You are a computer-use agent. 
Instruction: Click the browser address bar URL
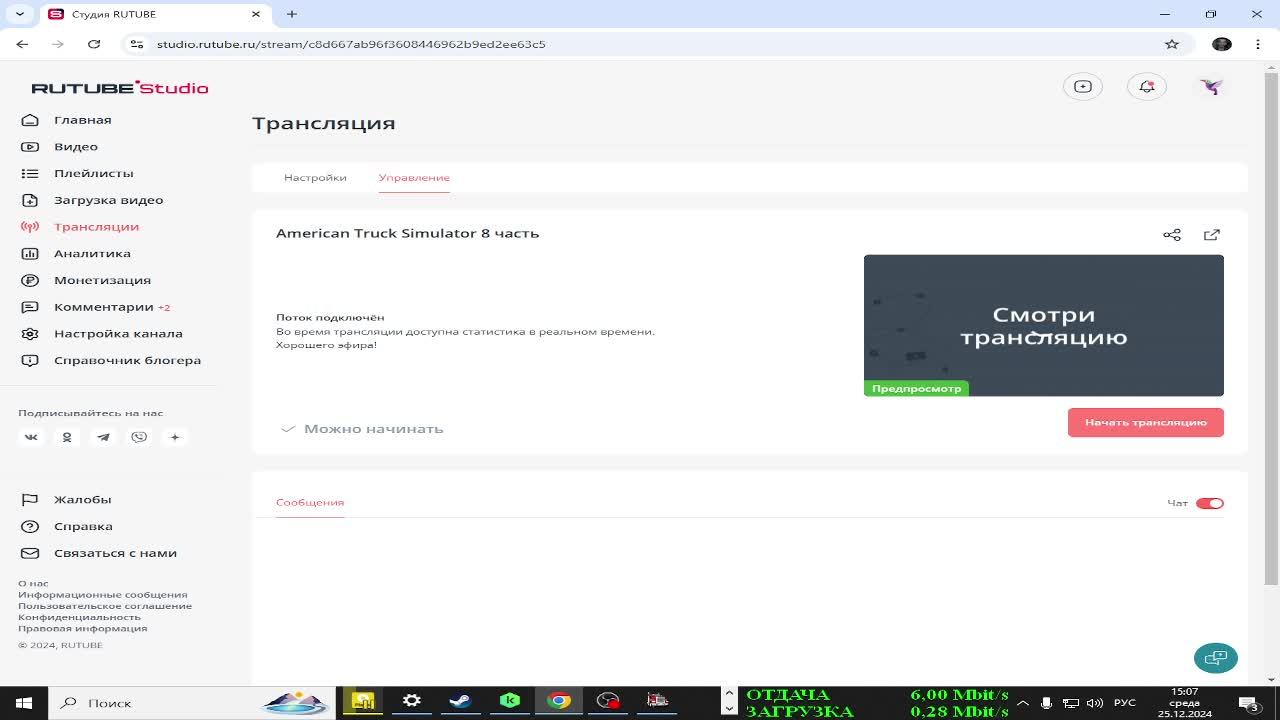pos(351,44)
